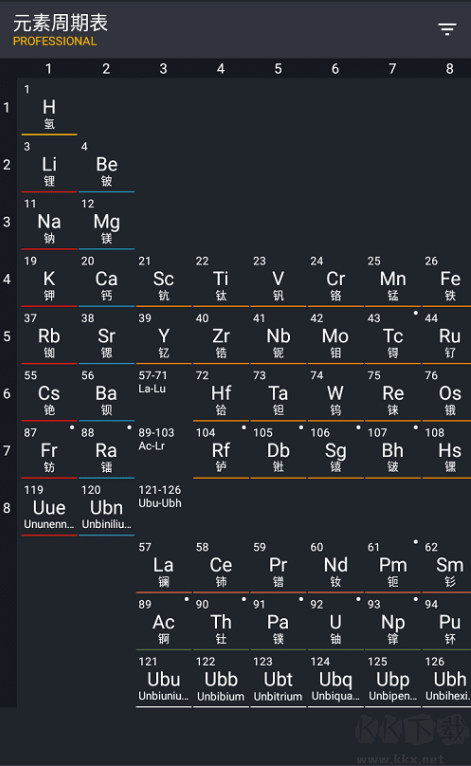Select the Tungsten (W) element tile

point(335,393)
